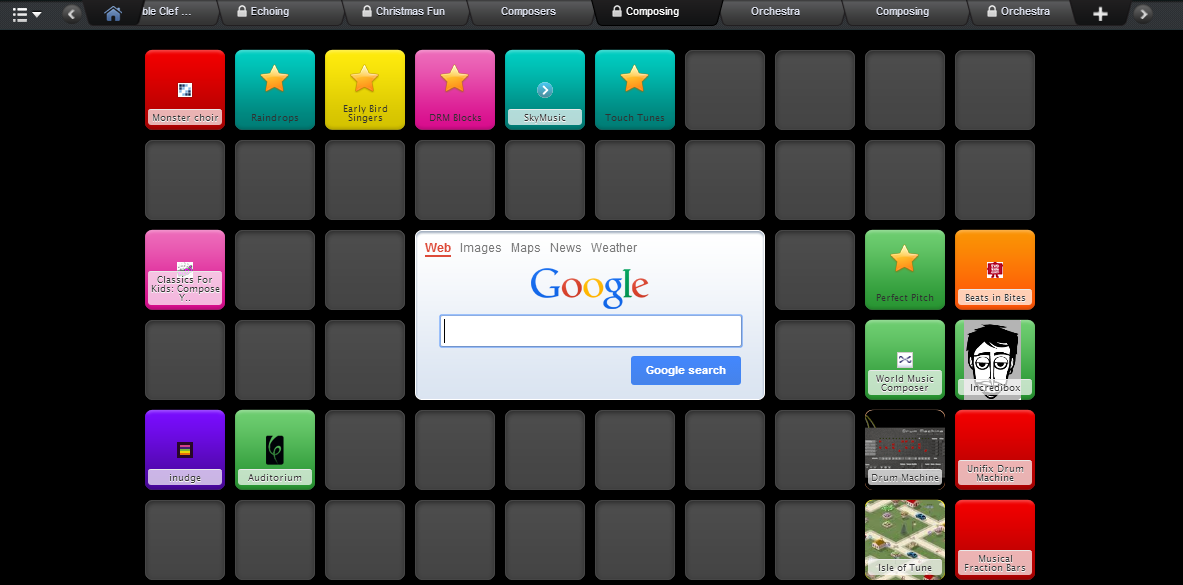Select the Maps search option

(526, 248)
